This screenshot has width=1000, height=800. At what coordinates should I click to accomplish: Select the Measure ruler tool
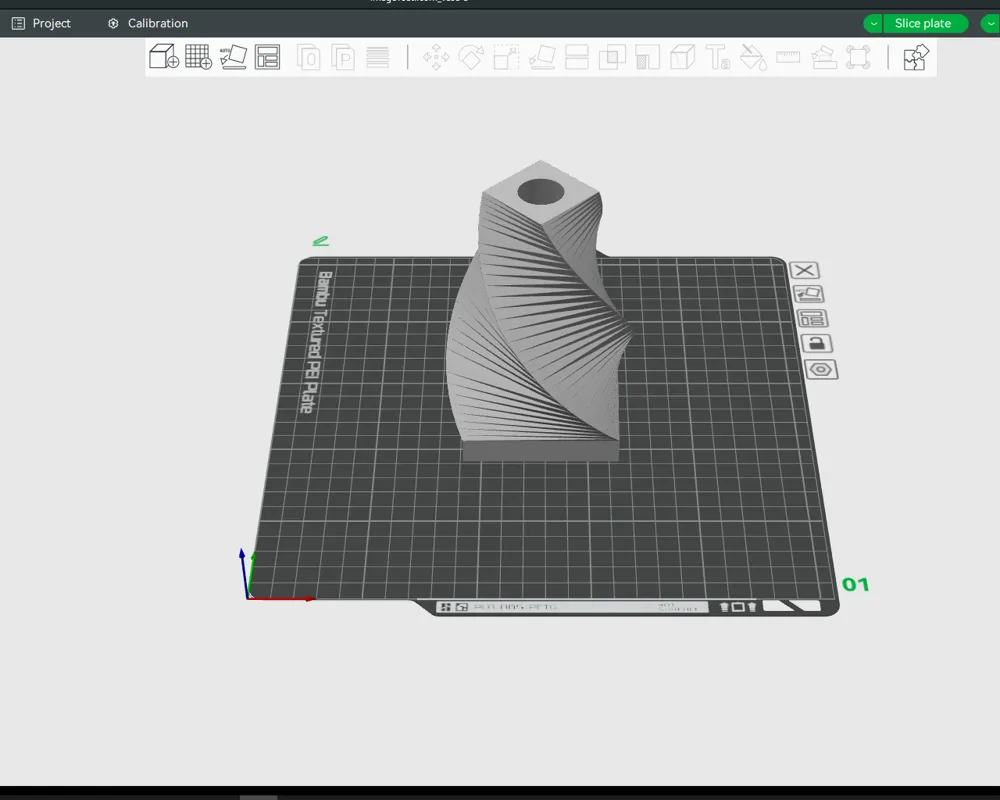tap(788, 57)
